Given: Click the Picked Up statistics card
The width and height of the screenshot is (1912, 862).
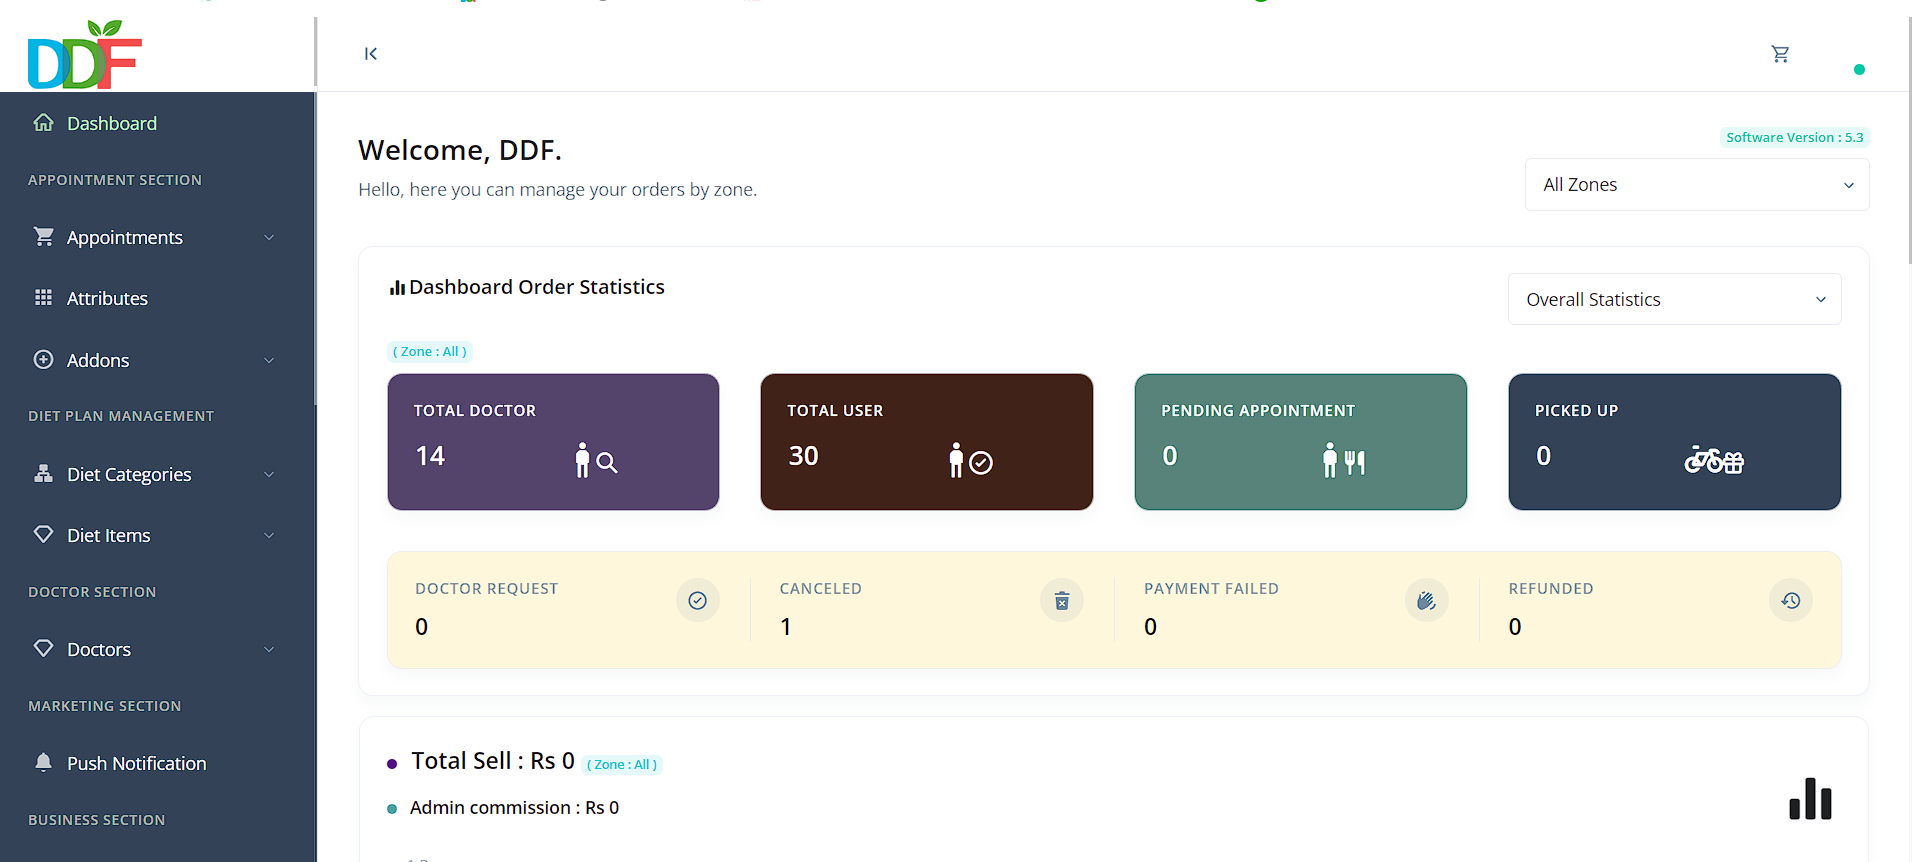Looking at the screenshot, I should (x=1674, y=442).
